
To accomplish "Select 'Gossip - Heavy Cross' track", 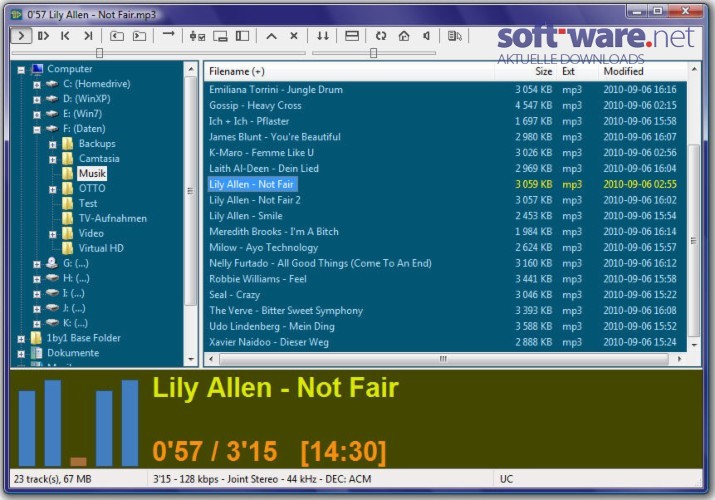I will pos(255,105).
